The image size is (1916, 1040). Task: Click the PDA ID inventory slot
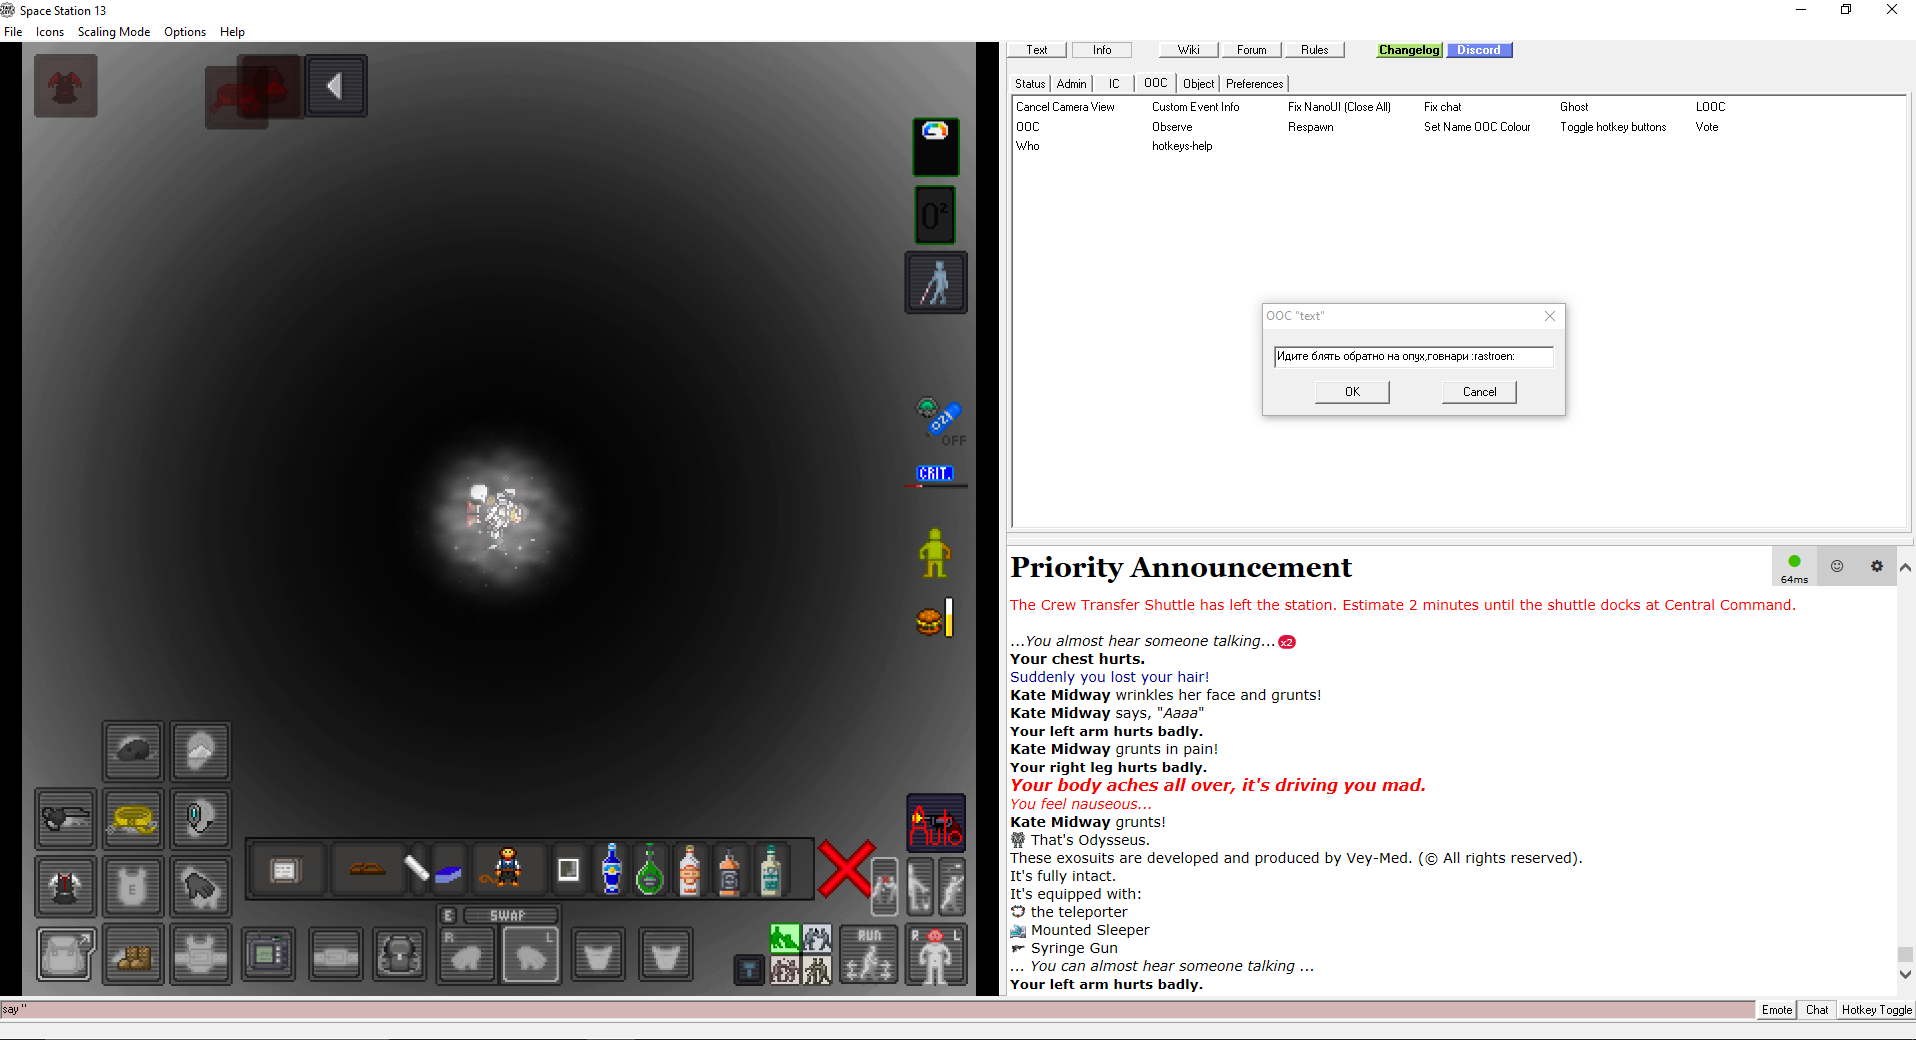(268, 955)
